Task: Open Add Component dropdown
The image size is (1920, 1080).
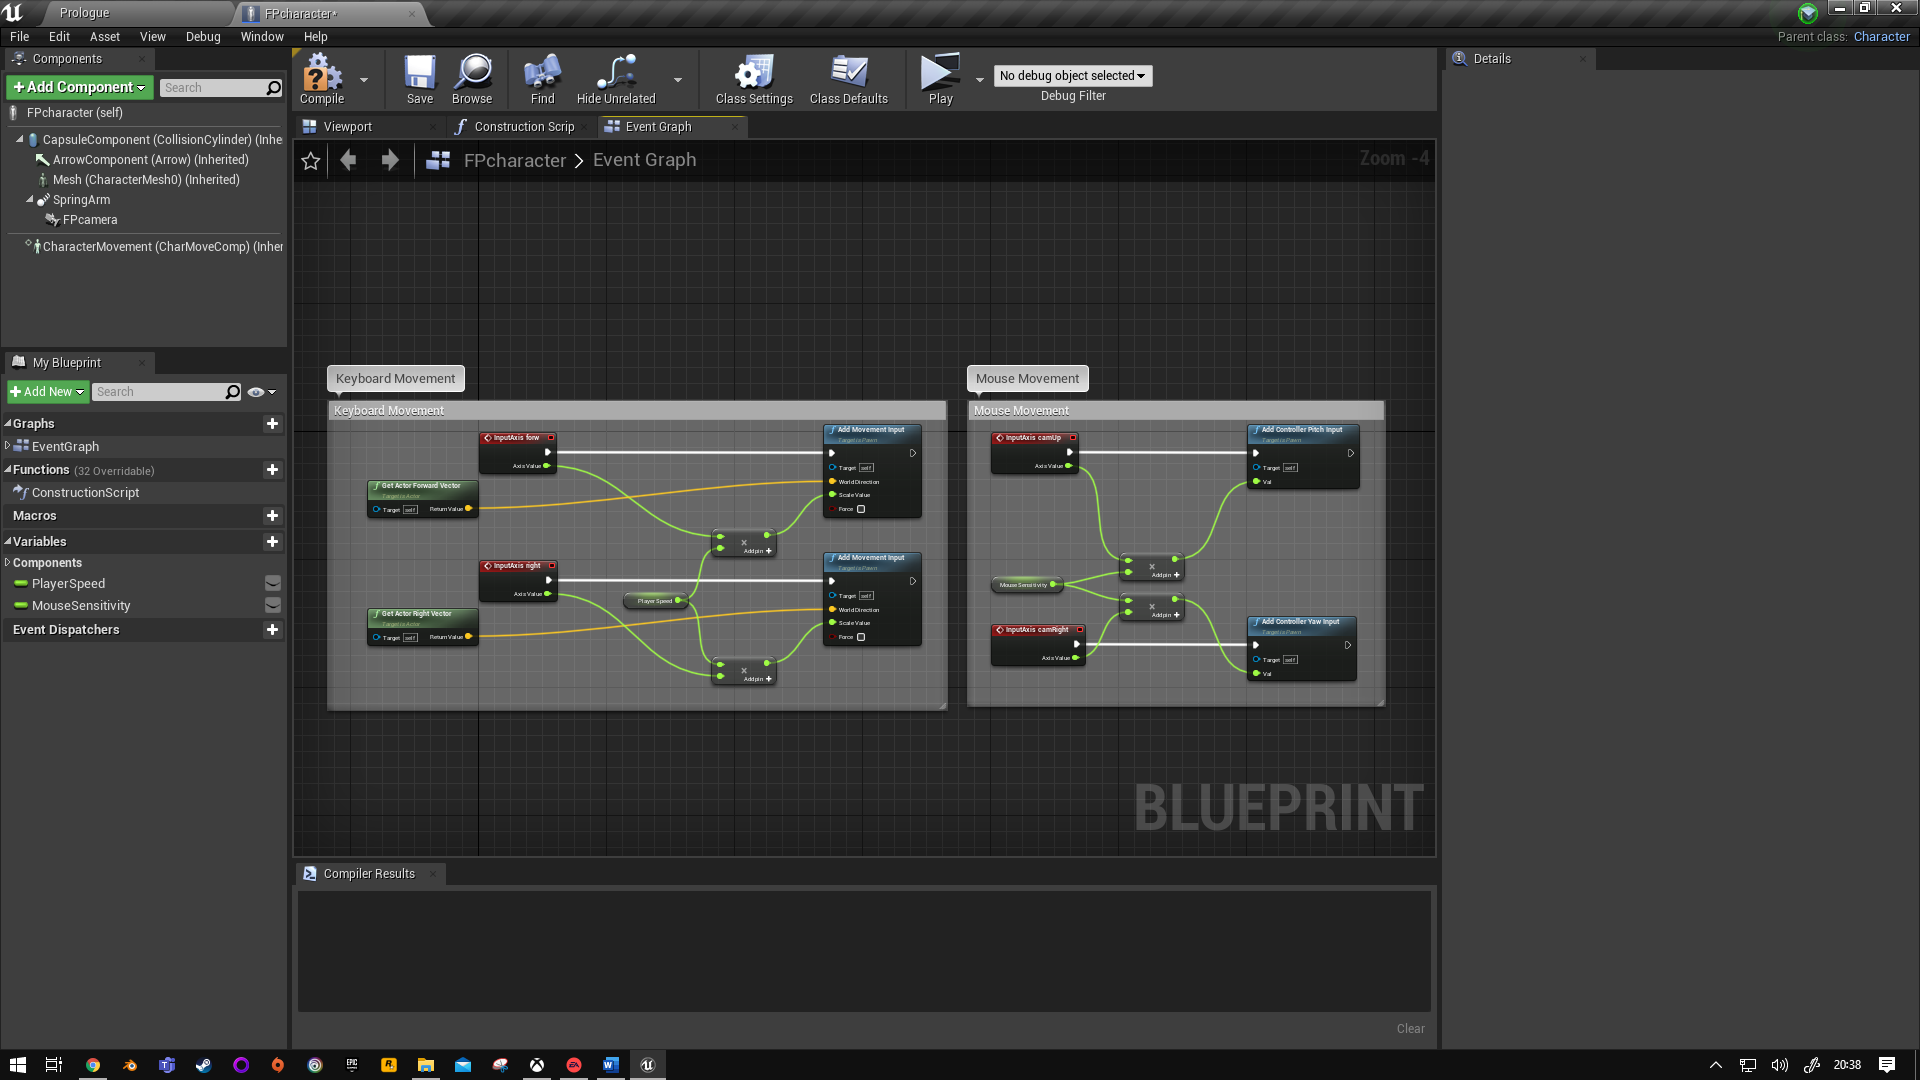Action: 80,88
